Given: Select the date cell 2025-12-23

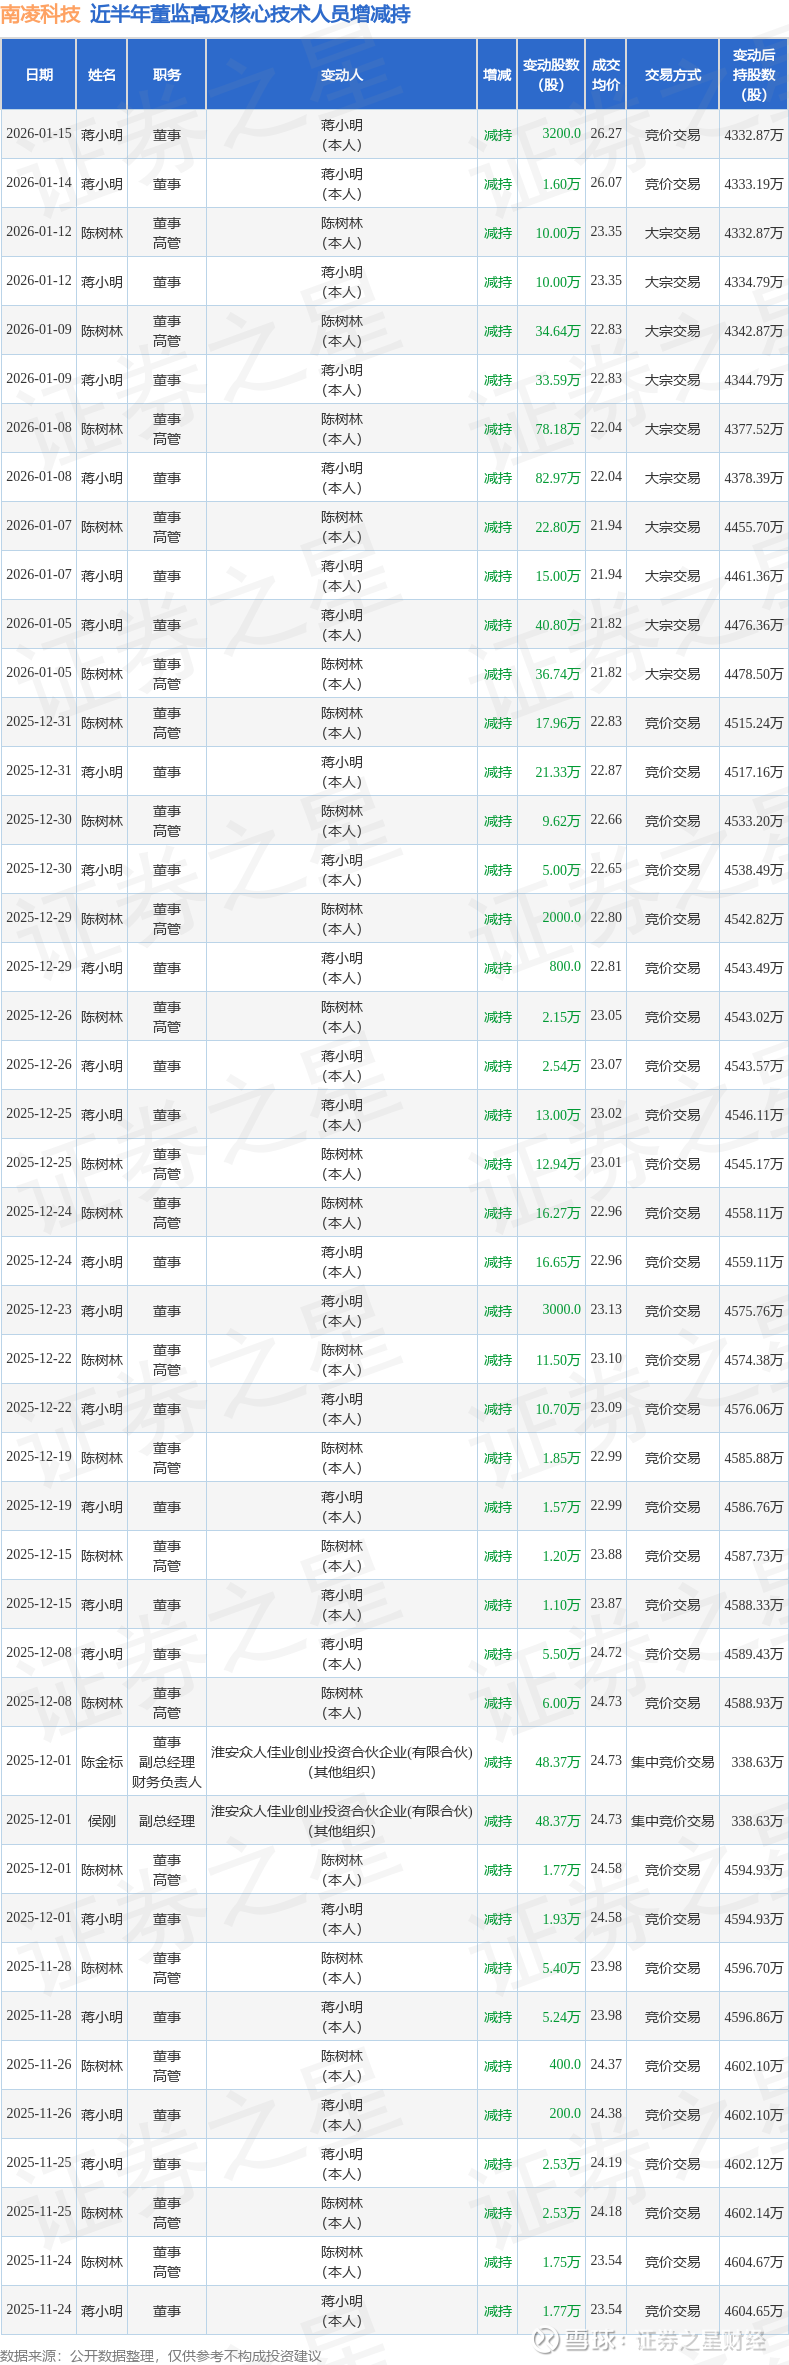Looking at the screenshot, I should pyautogui.click(x=39, y=1310).
